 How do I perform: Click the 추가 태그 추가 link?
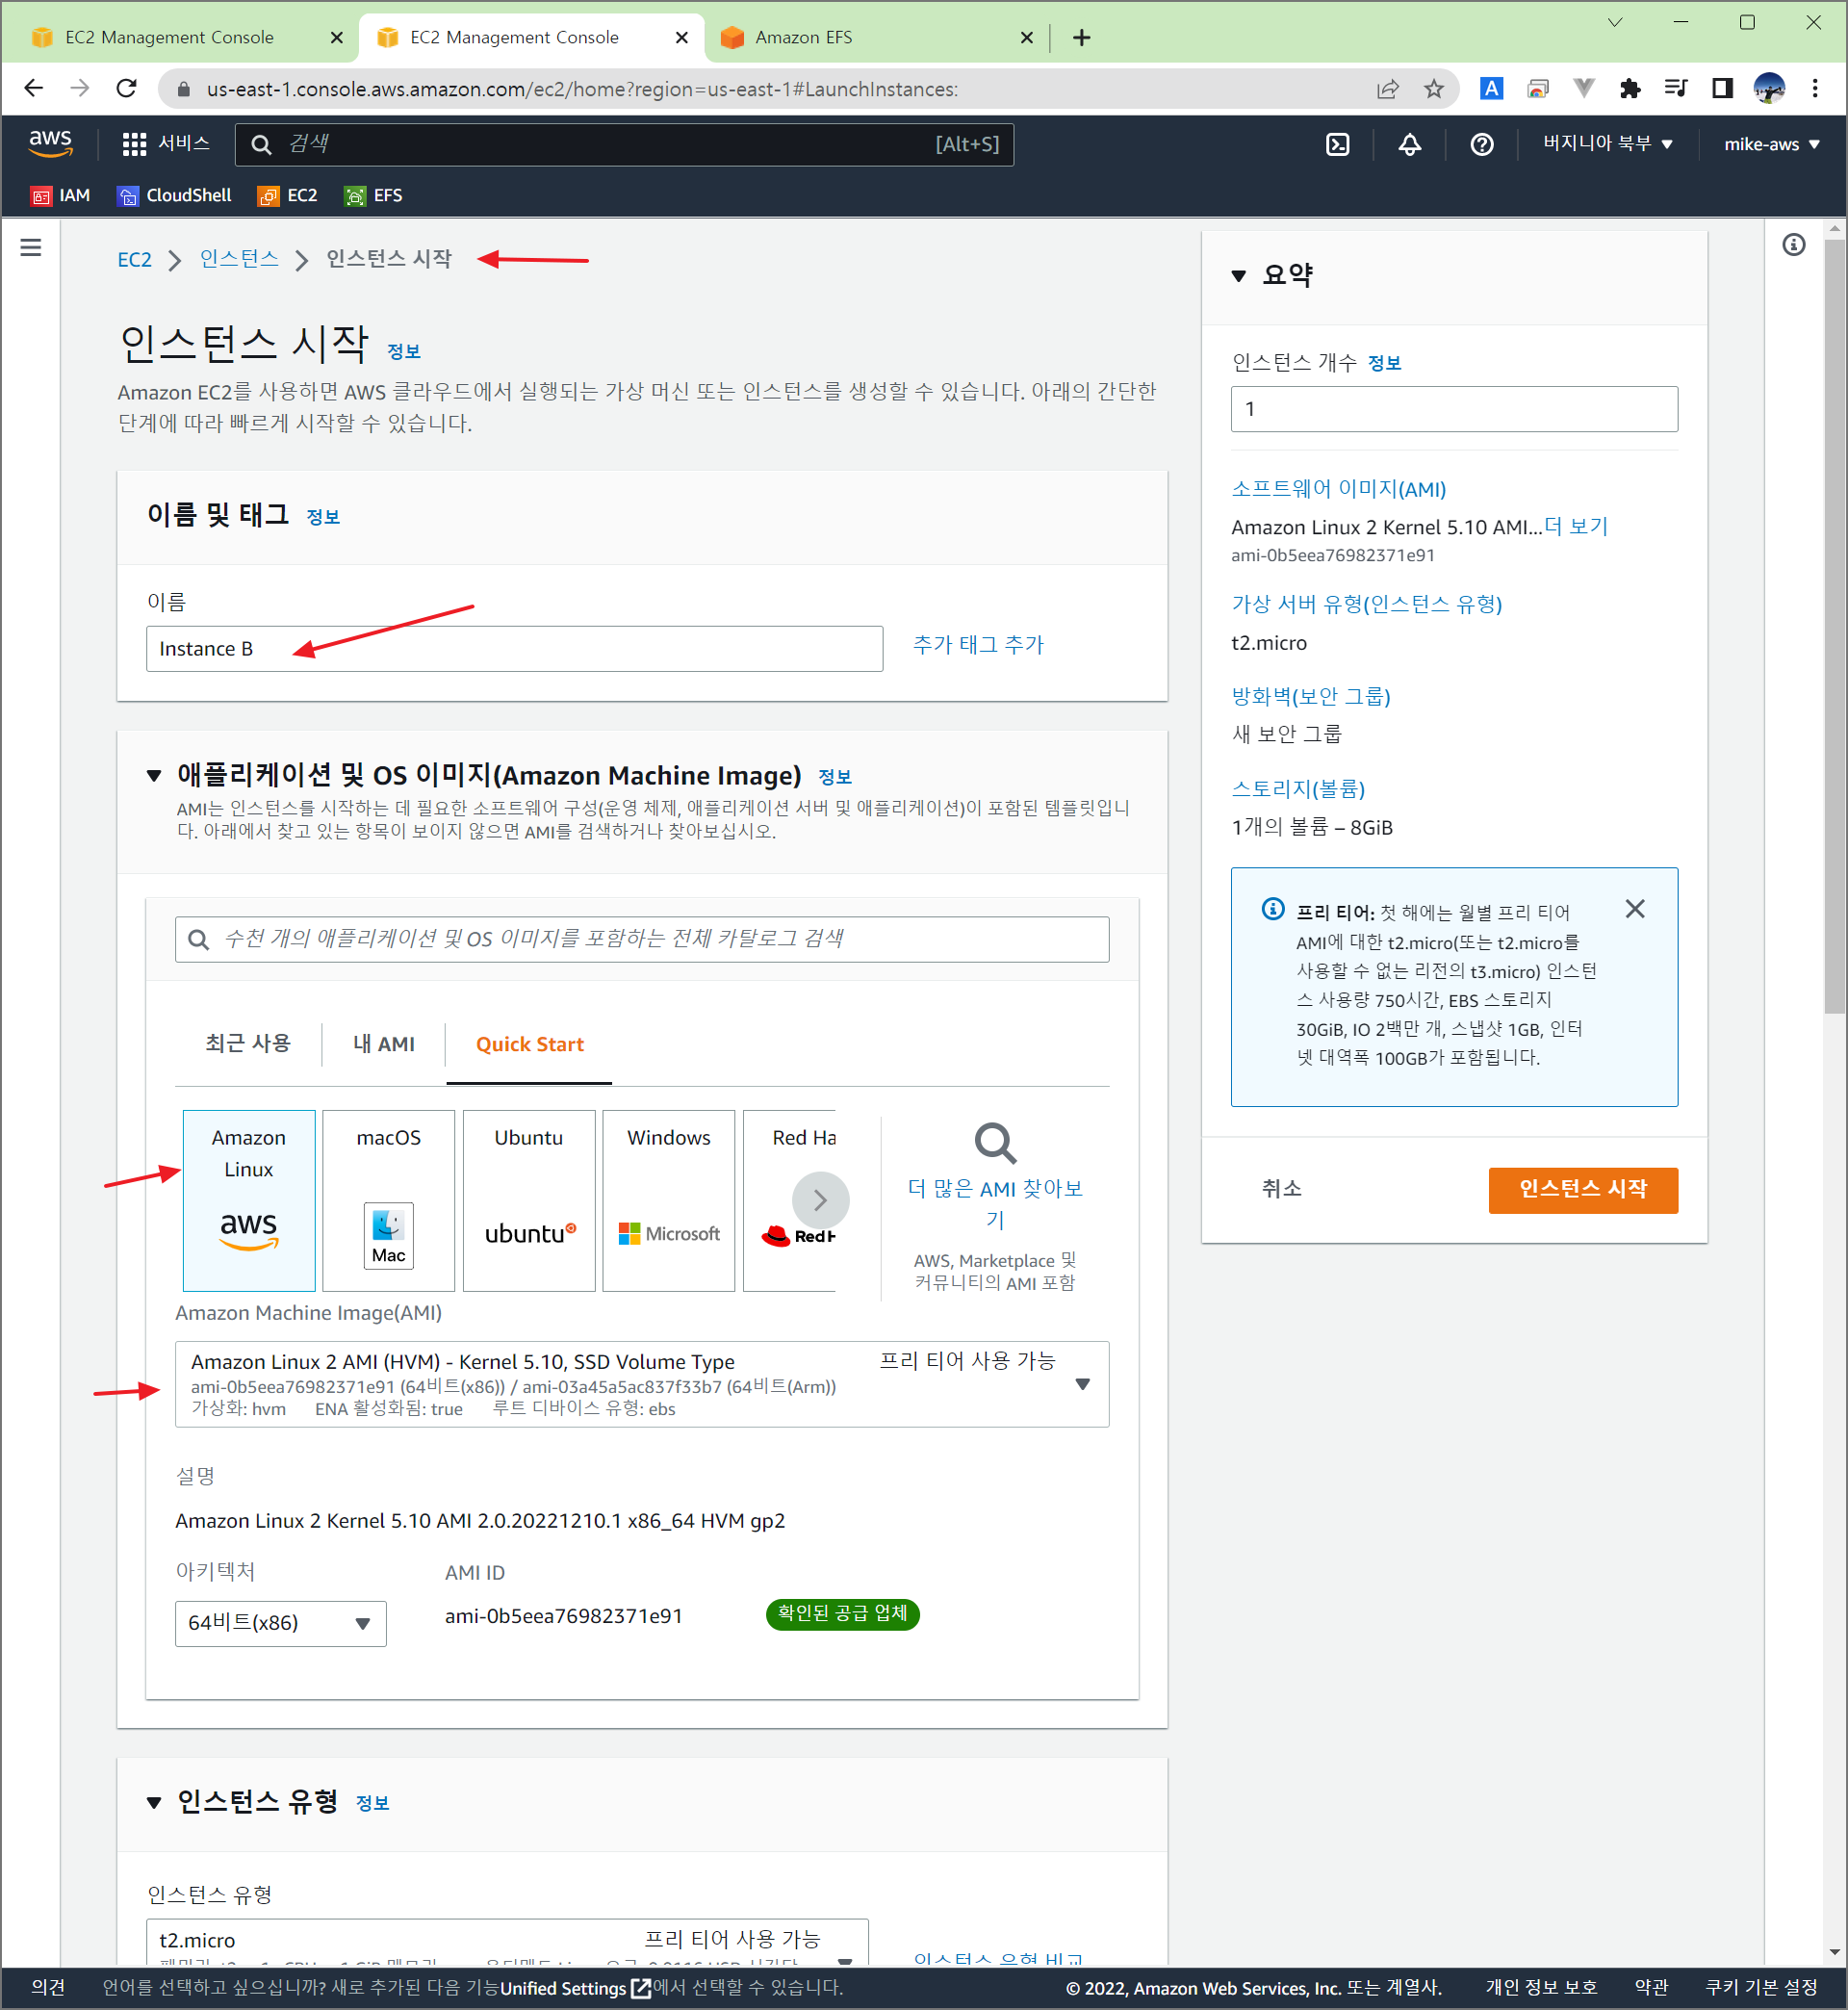(x=977, y=645)
